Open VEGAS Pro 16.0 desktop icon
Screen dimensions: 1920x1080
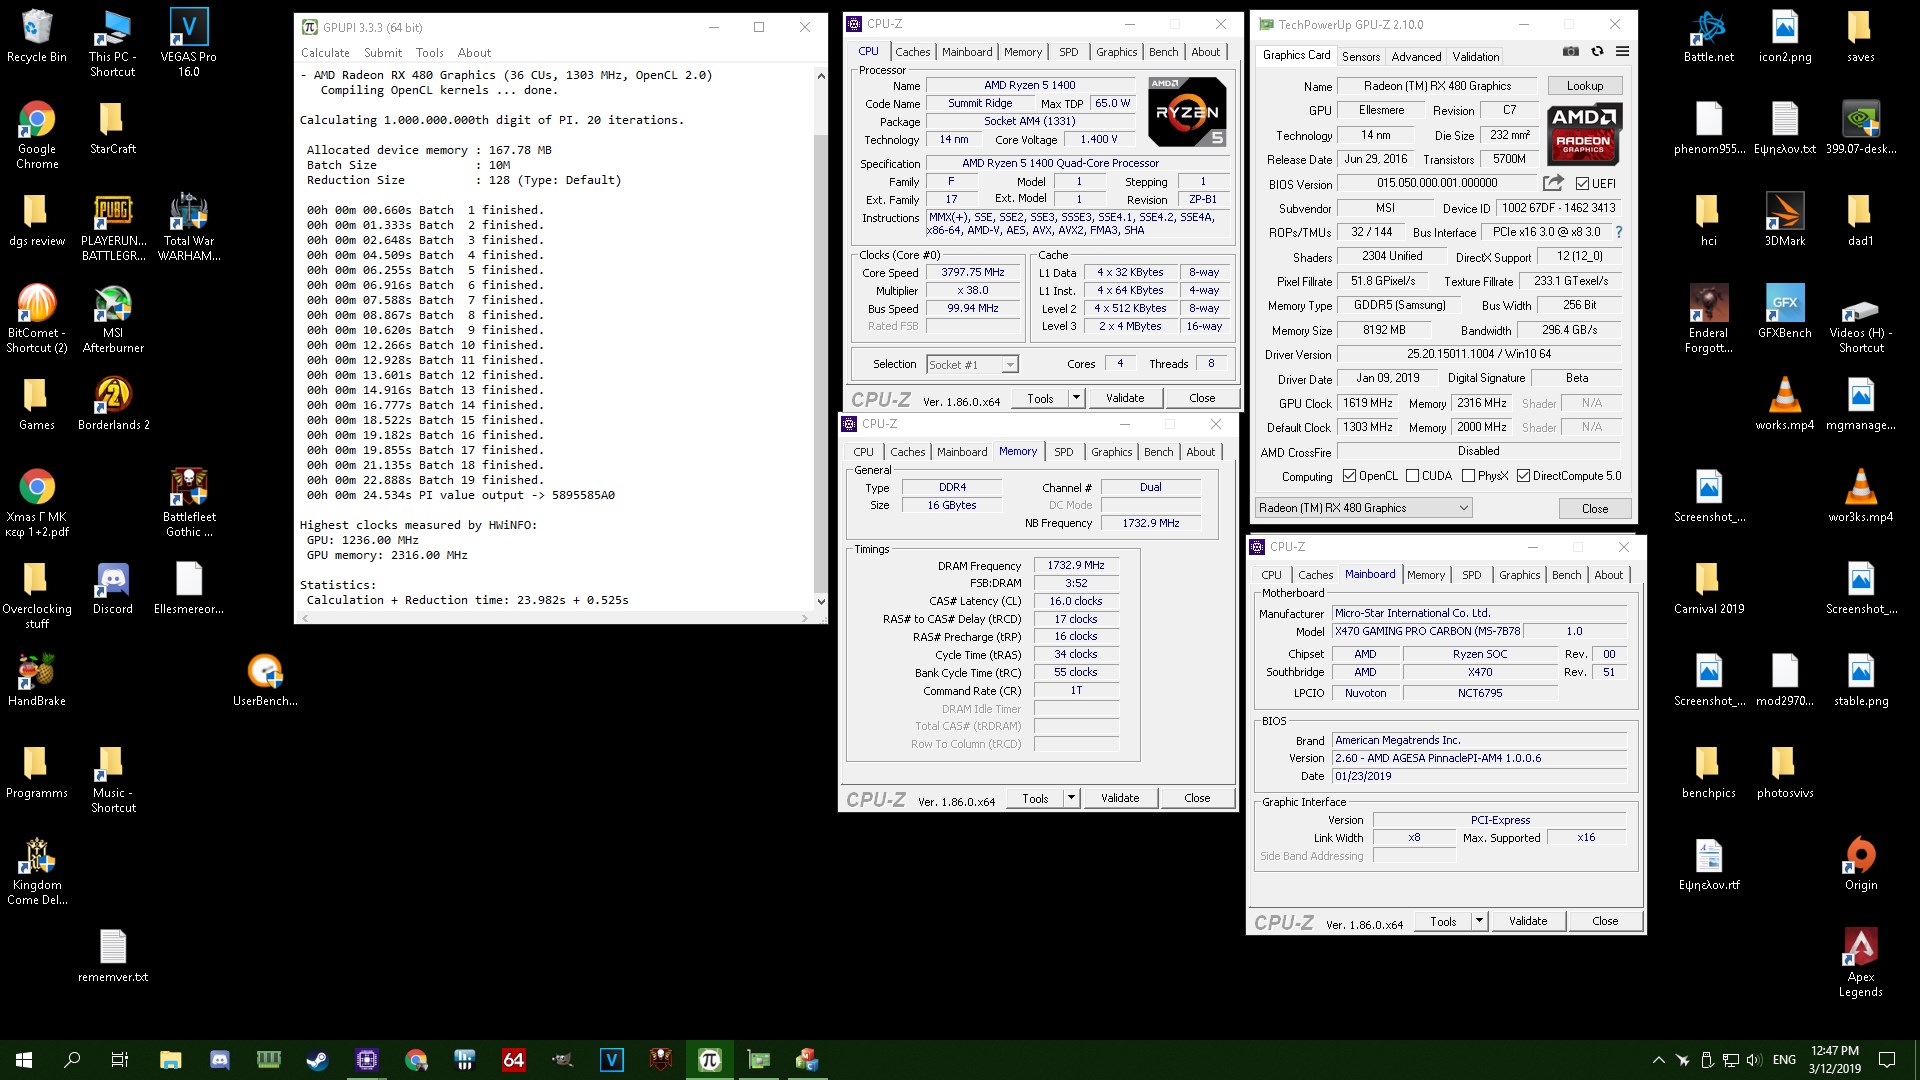[189, 43]
